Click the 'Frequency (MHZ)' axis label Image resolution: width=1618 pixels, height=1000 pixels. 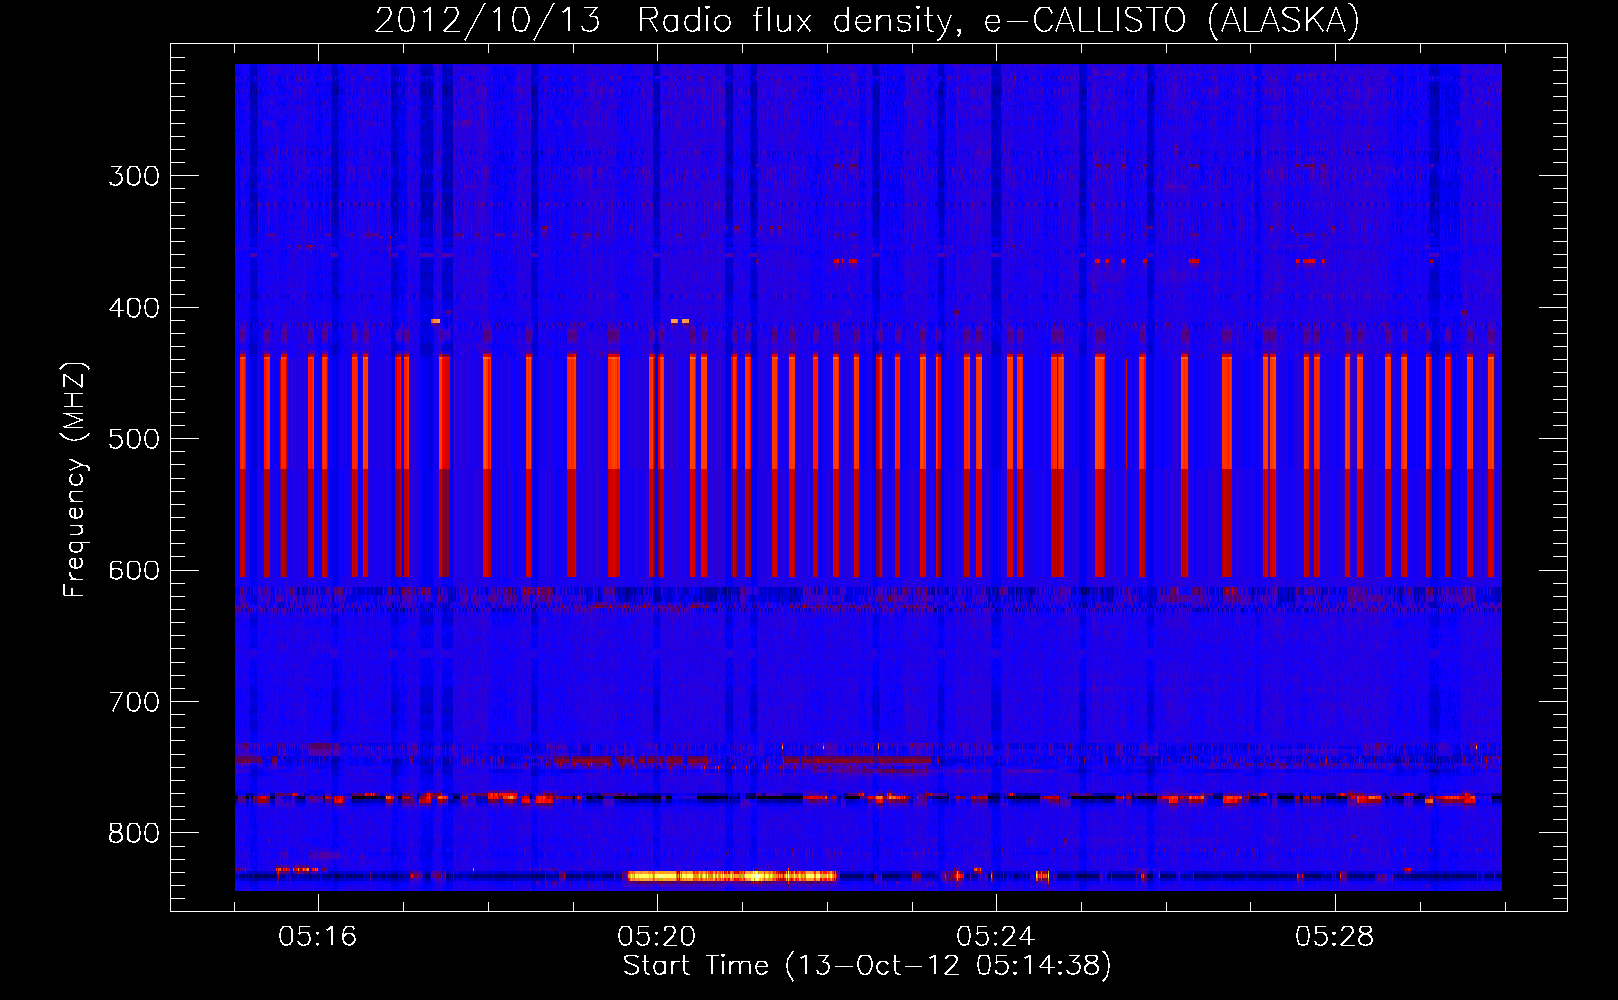click(x=75, y=479)
